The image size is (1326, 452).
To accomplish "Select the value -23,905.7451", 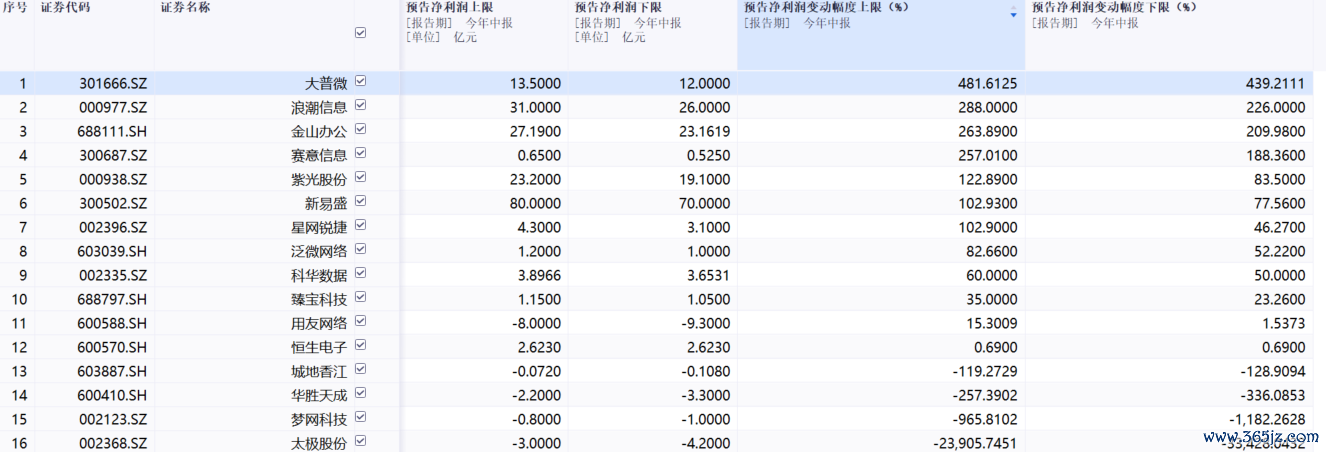I will pos(977,443).
